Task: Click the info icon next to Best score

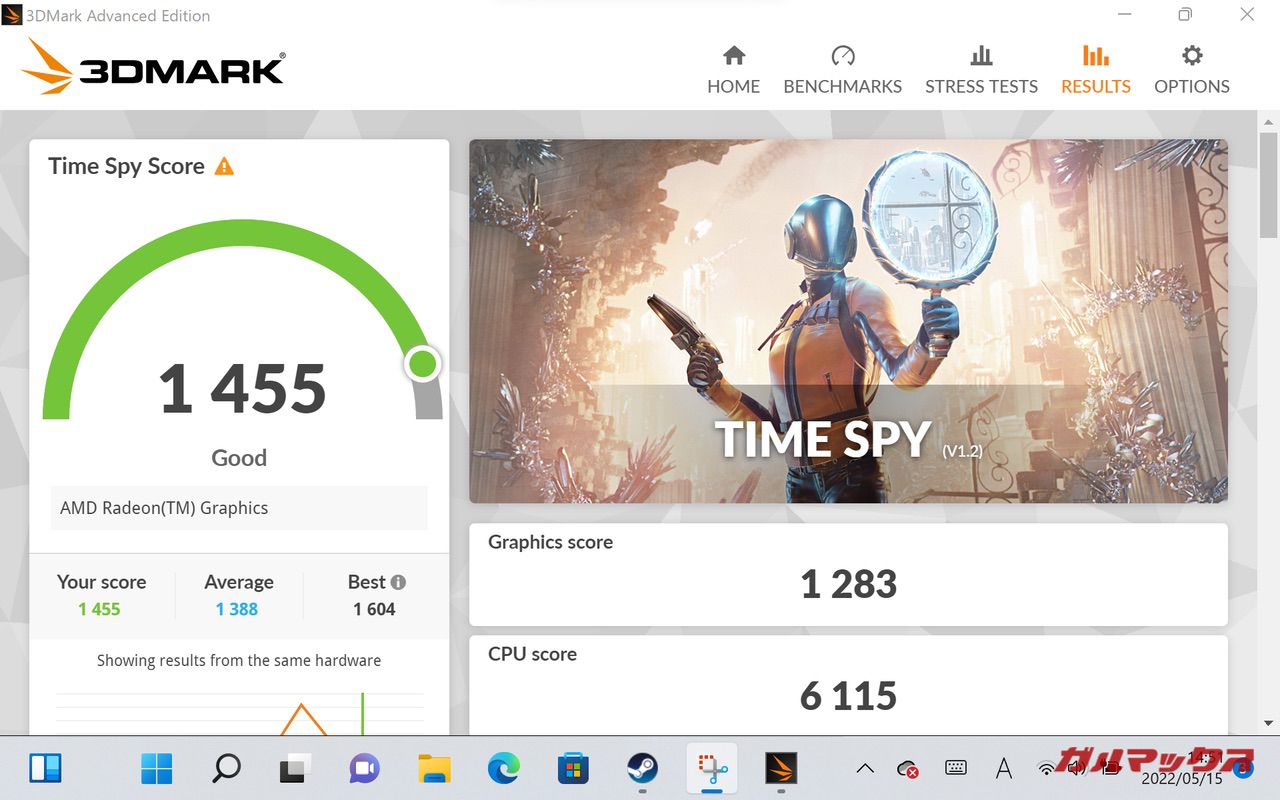Action: pyautogui.click(x=400, y=582)
